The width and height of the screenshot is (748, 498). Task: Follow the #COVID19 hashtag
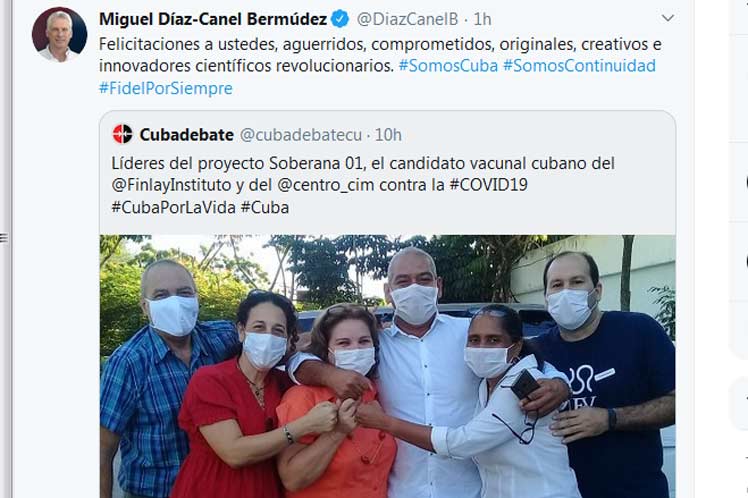[488, 185]
